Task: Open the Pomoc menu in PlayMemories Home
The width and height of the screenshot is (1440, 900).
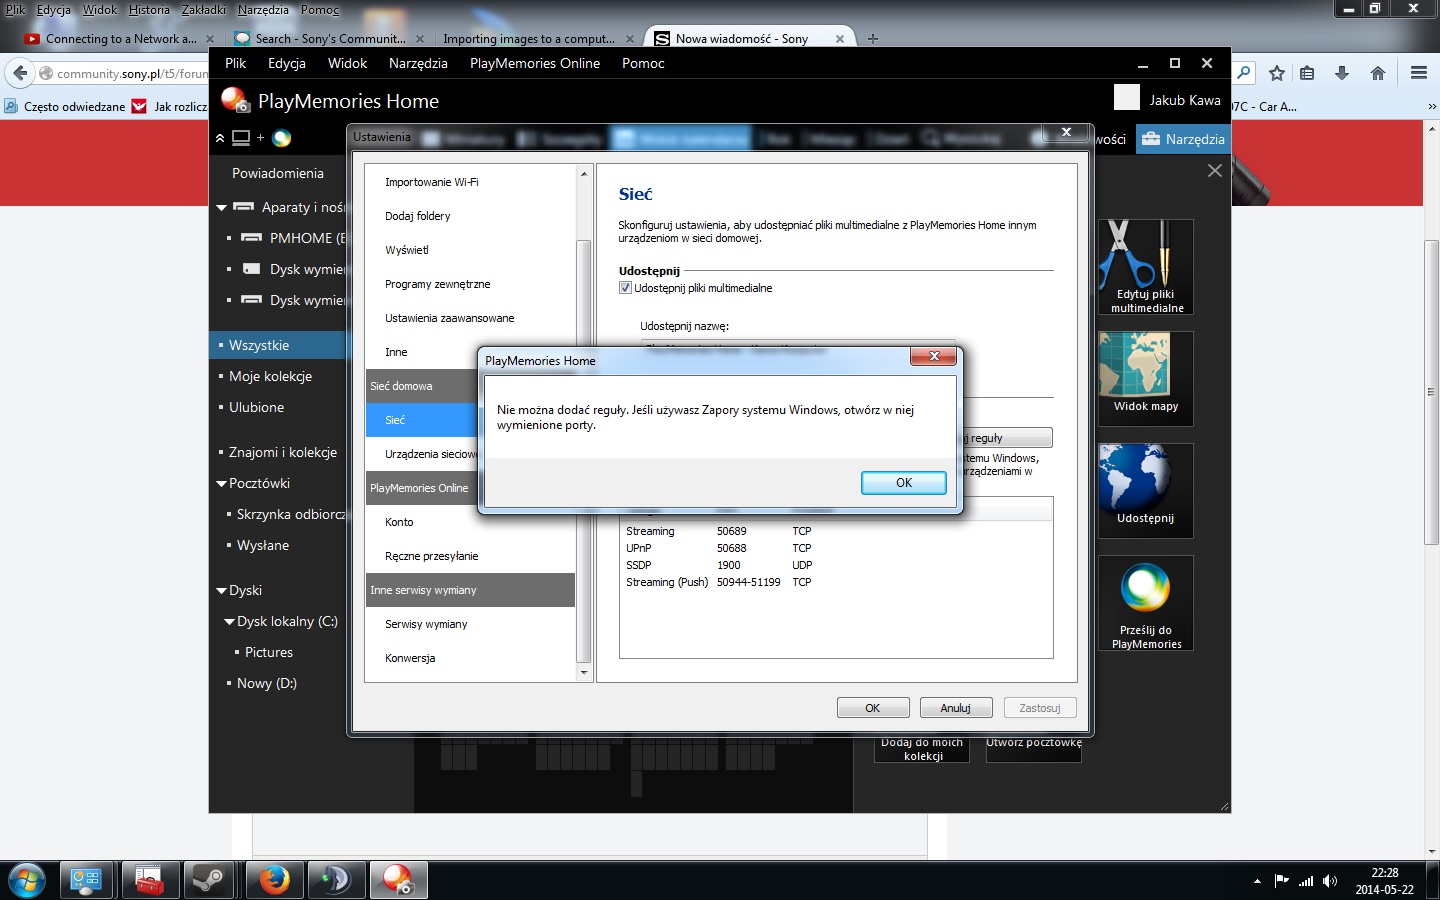Action: point(643,63)
